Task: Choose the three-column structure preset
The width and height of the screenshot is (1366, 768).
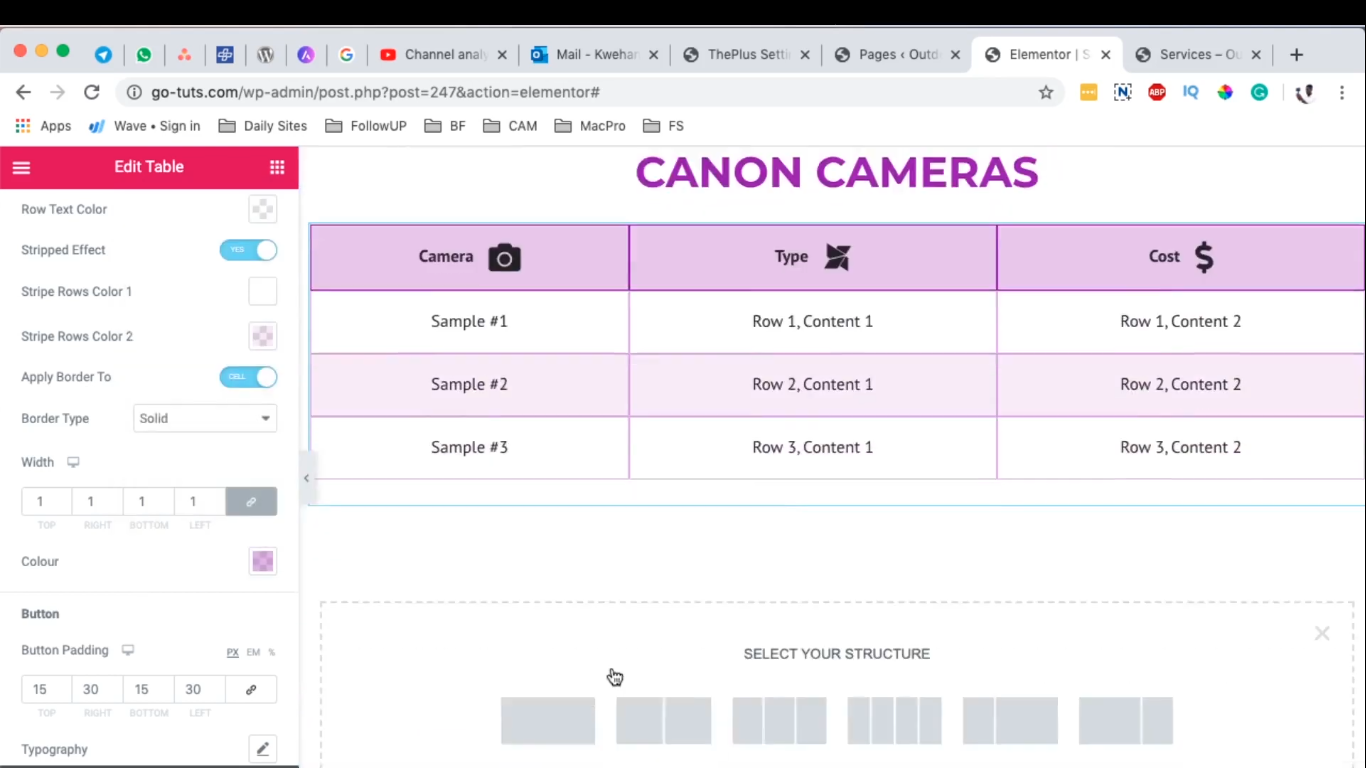Action: tap(779, 721)
